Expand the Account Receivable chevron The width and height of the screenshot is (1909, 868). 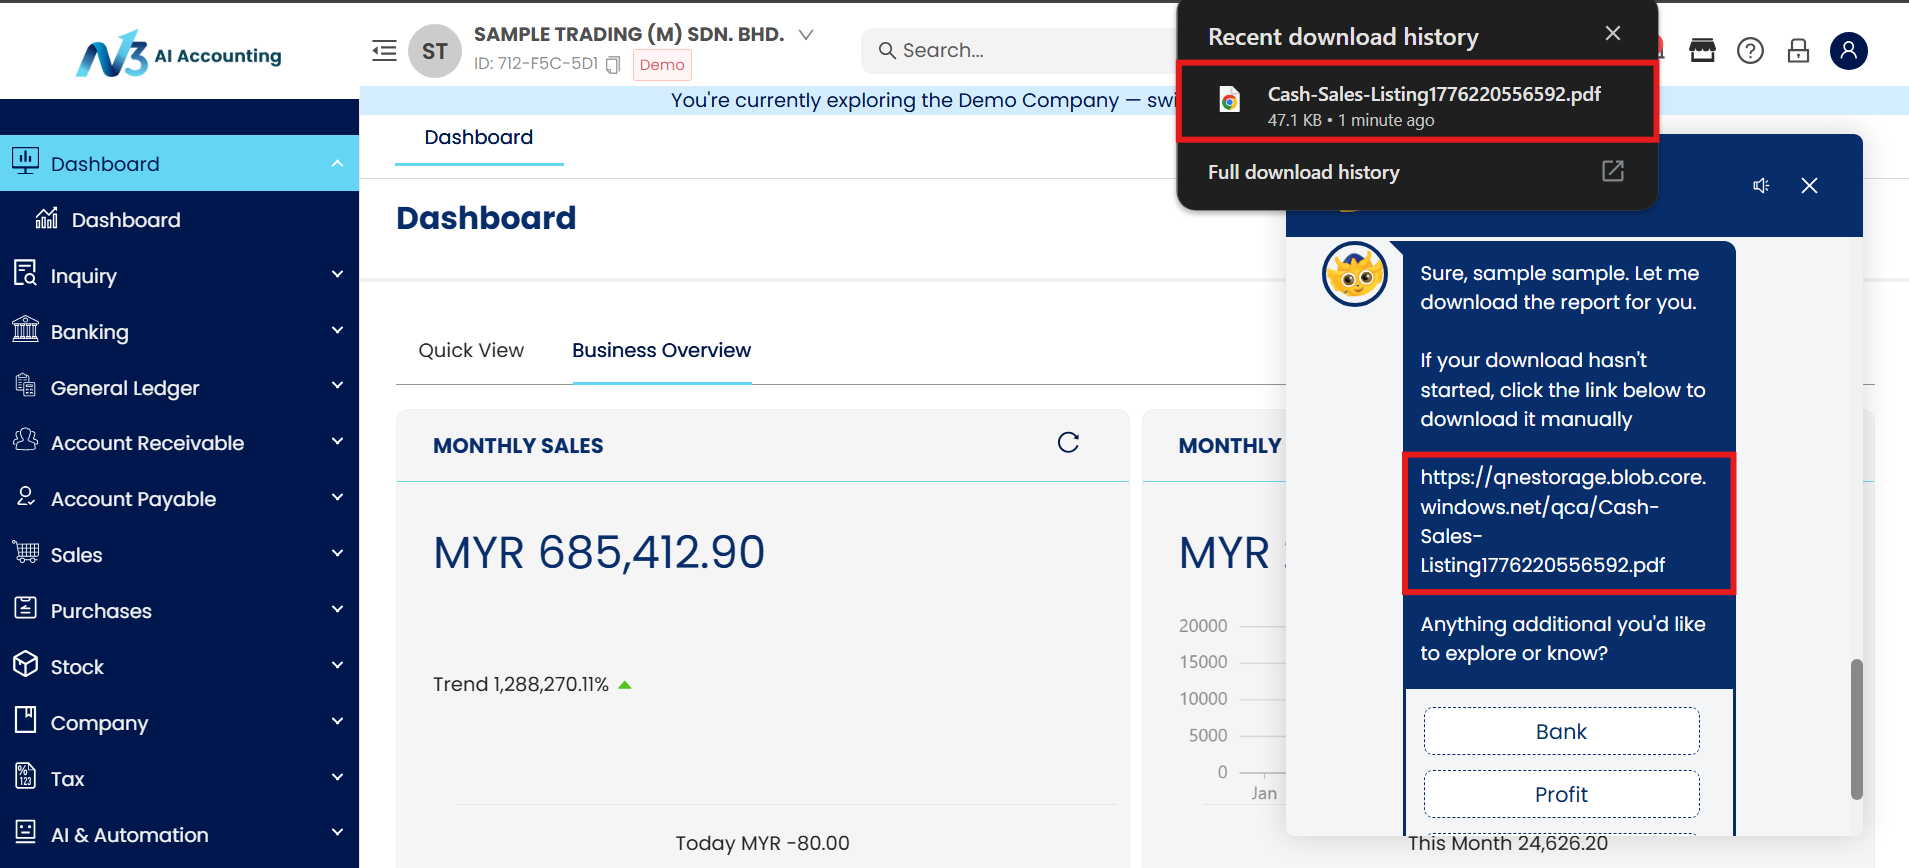pyautogui.click(x=337, y=441)
